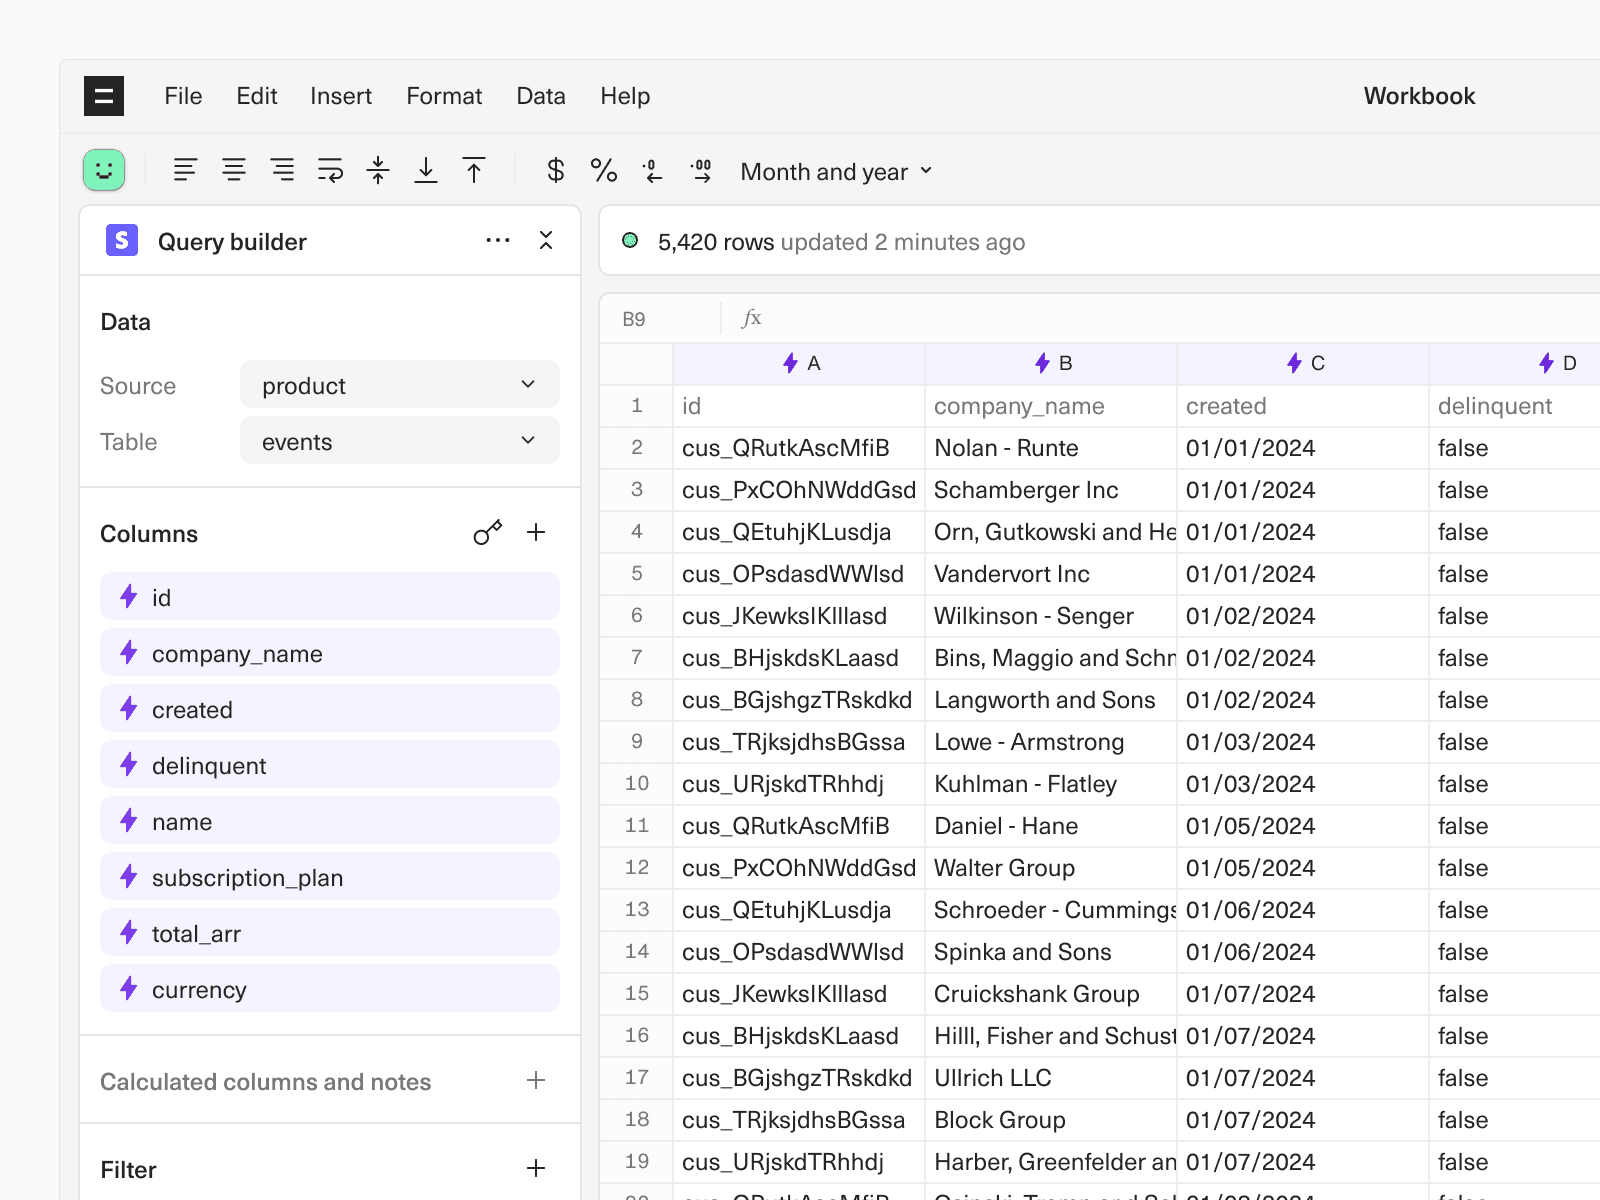
Task: Open the Format menu
Action: click(444, 96)
